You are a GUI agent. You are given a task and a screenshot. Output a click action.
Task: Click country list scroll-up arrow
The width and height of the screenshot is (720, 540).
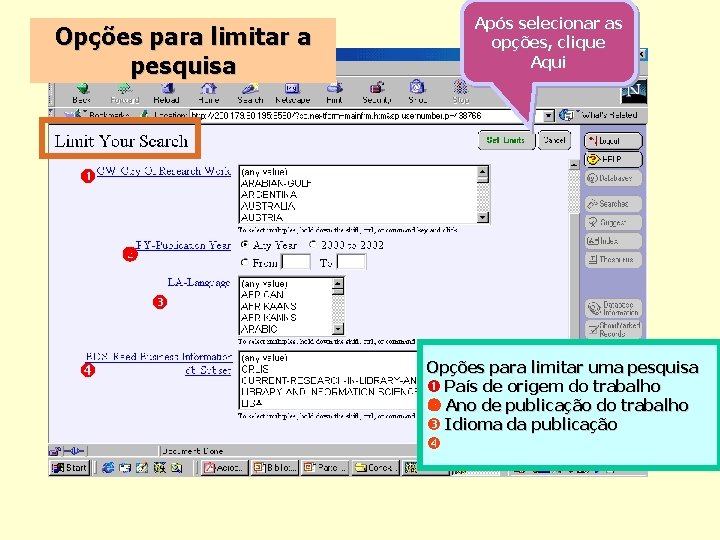(x=483, y=173)
